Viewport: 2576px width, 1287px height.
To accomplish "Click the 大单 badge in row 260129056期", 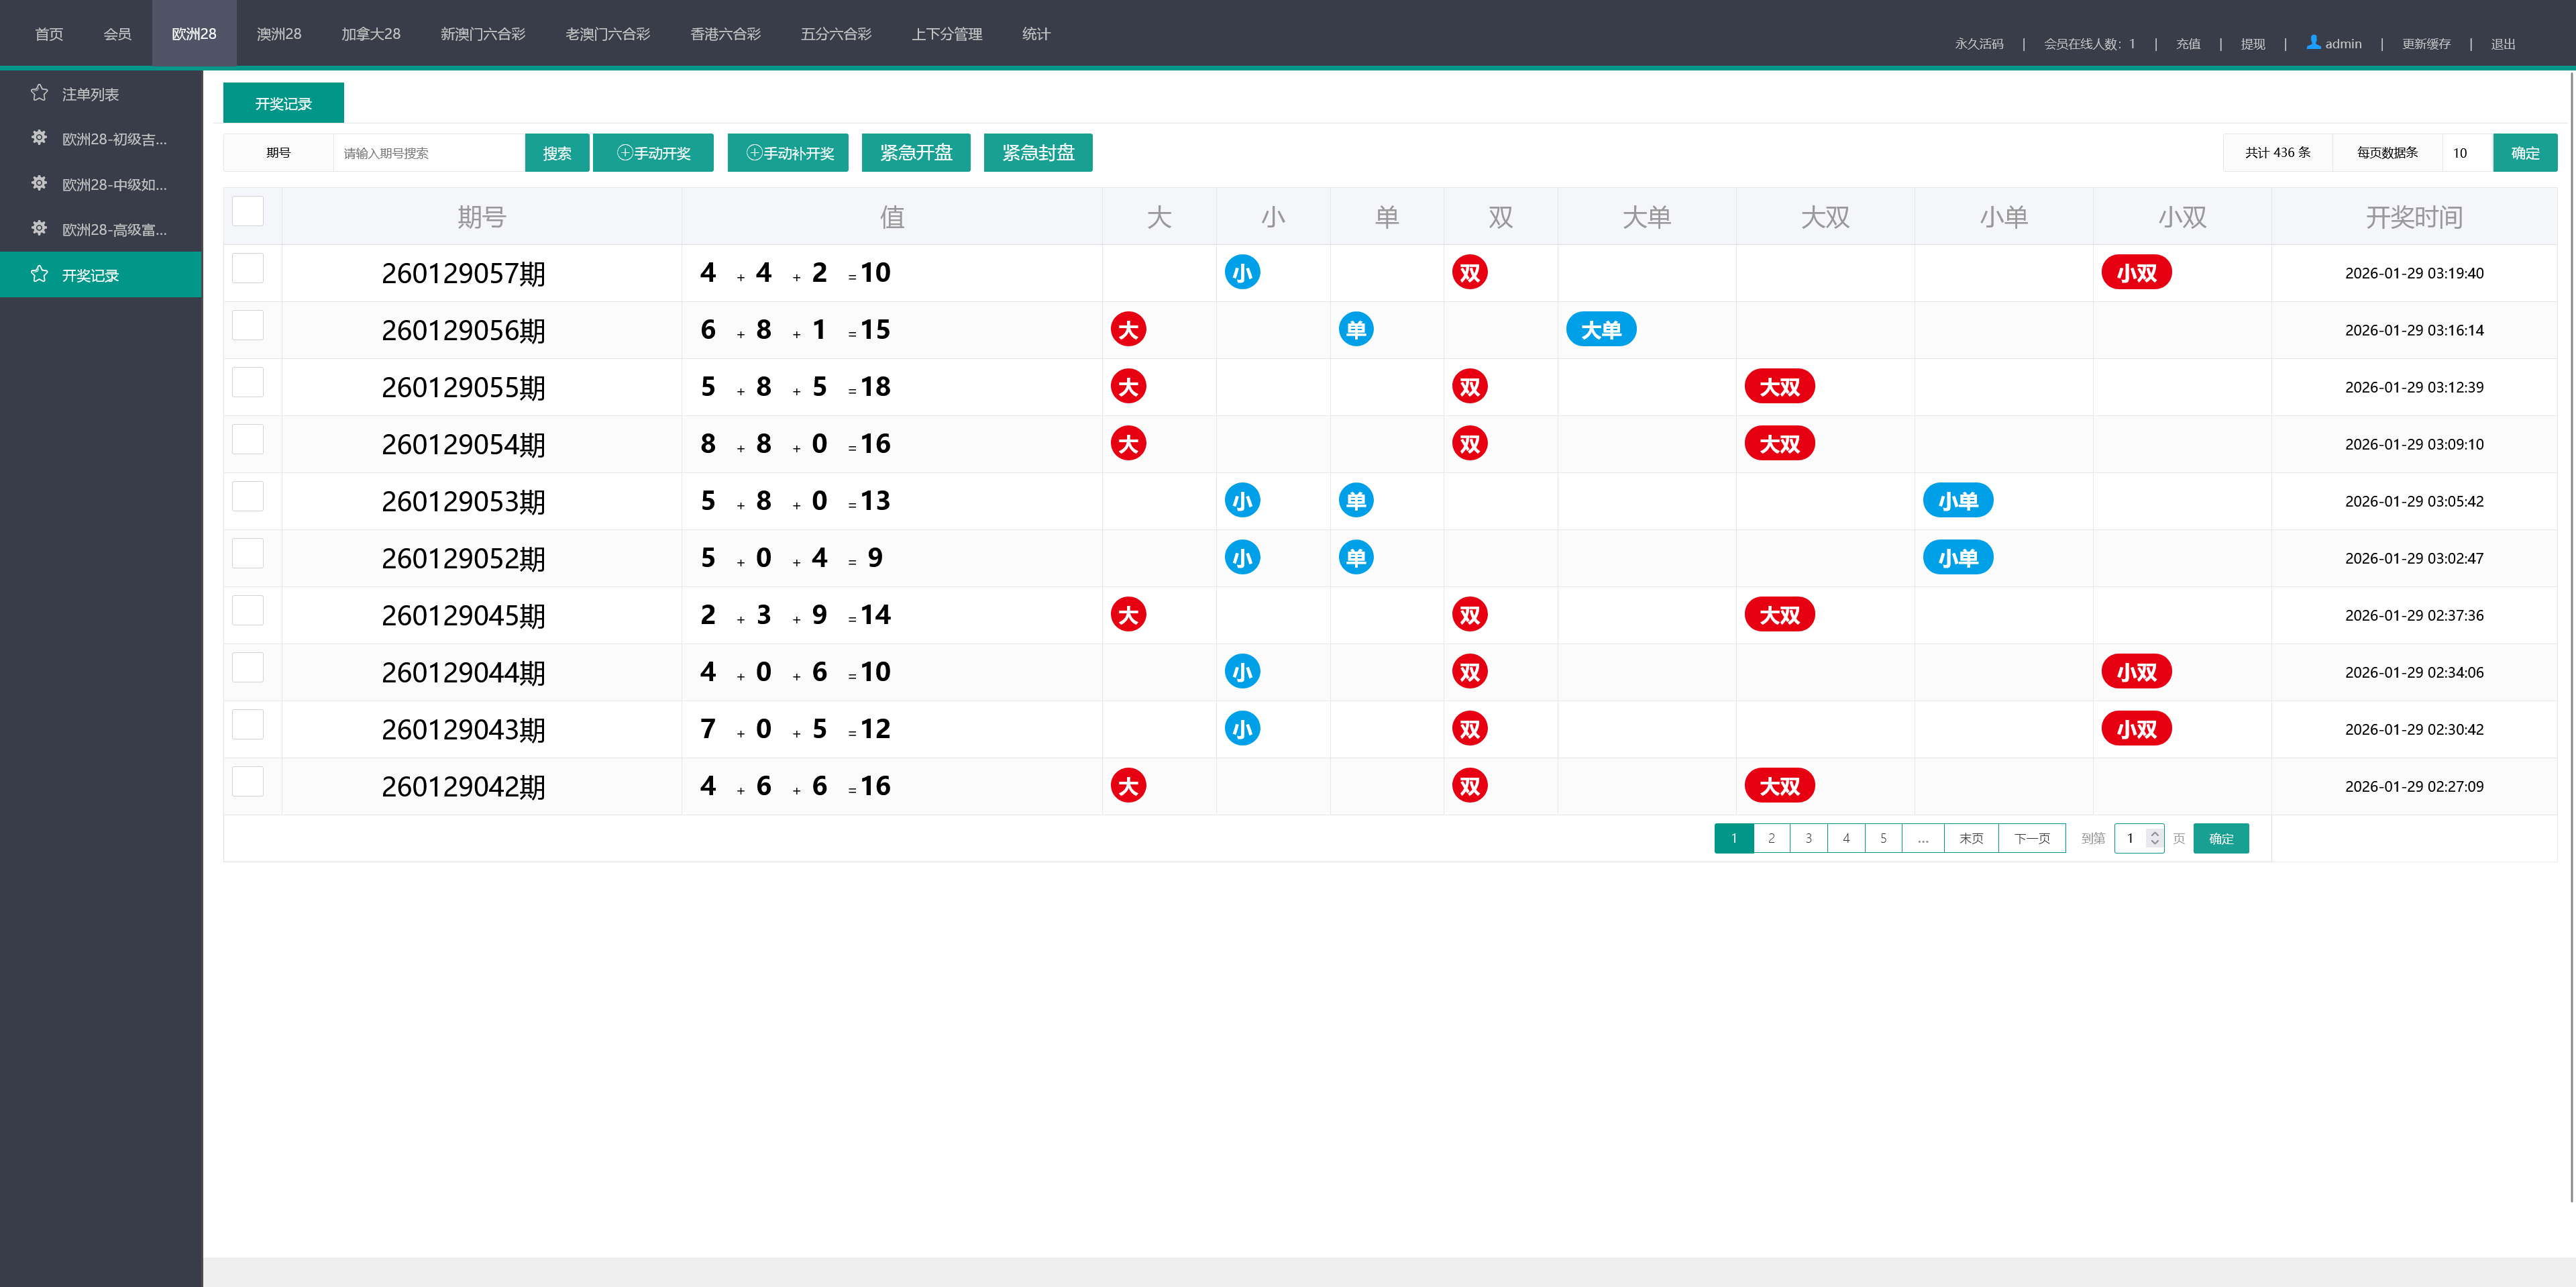I will point(1600,330).
